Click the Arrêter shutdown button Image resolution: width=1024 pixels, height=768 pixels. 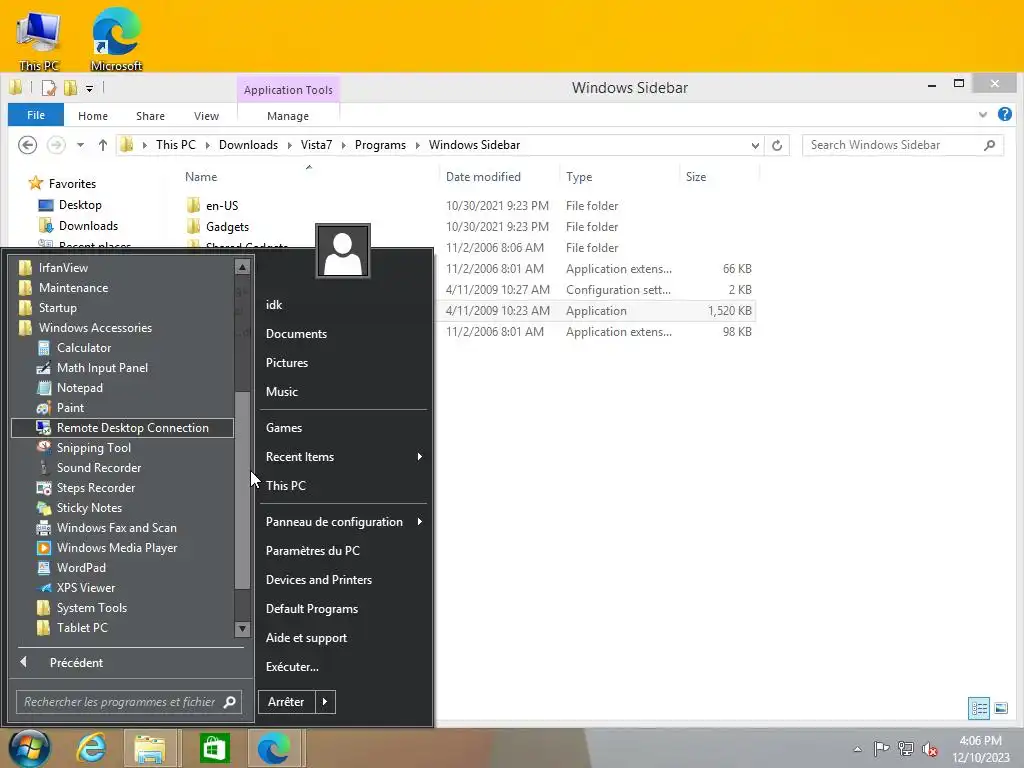point(287,702)
